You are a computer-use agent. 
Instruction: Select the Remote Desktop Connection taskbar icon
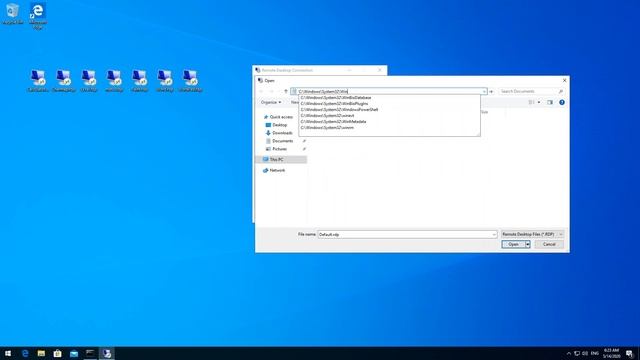click(107, 353)
